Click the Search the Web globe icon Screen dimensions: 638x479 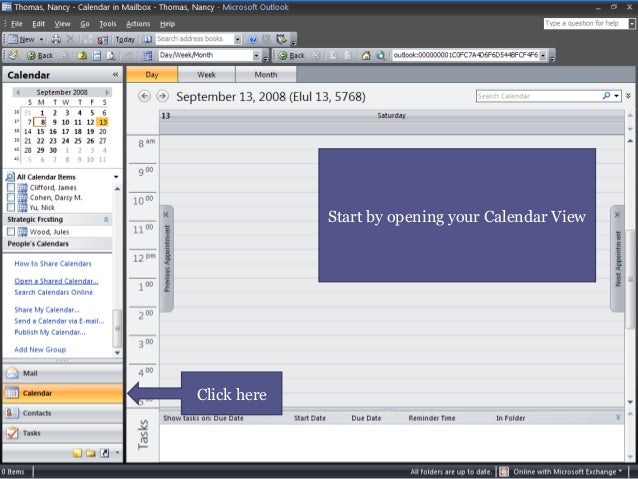(380, 55)
